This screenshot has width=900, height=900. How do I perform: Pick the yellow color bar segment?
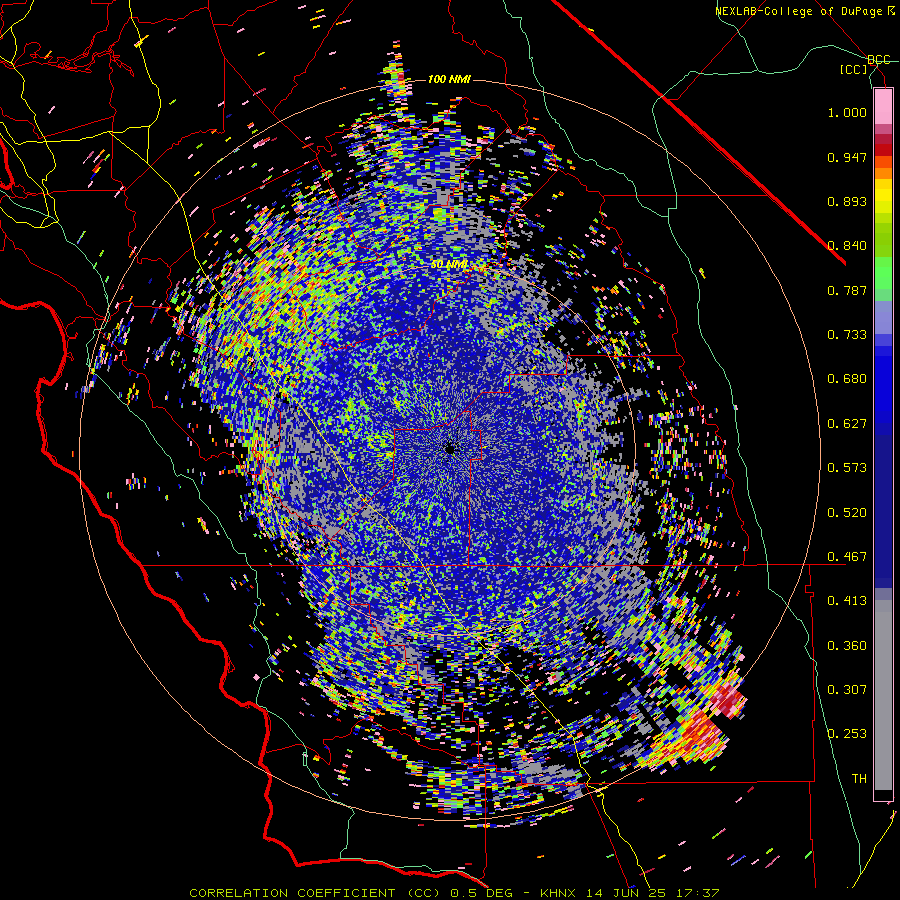click(x=883, y=196)
